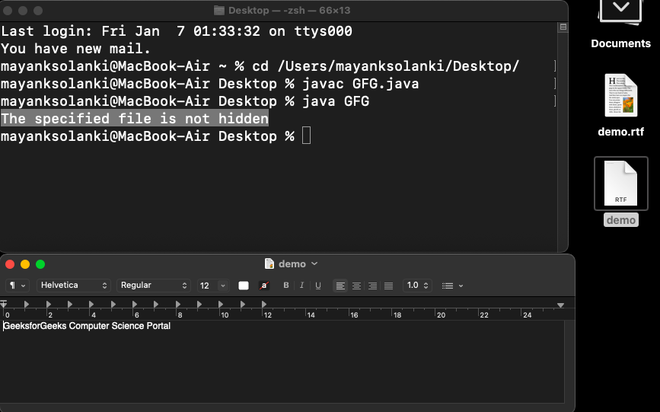The image size is (660, 412).
Task: Open the text color swatch
Action: point(243,286)
